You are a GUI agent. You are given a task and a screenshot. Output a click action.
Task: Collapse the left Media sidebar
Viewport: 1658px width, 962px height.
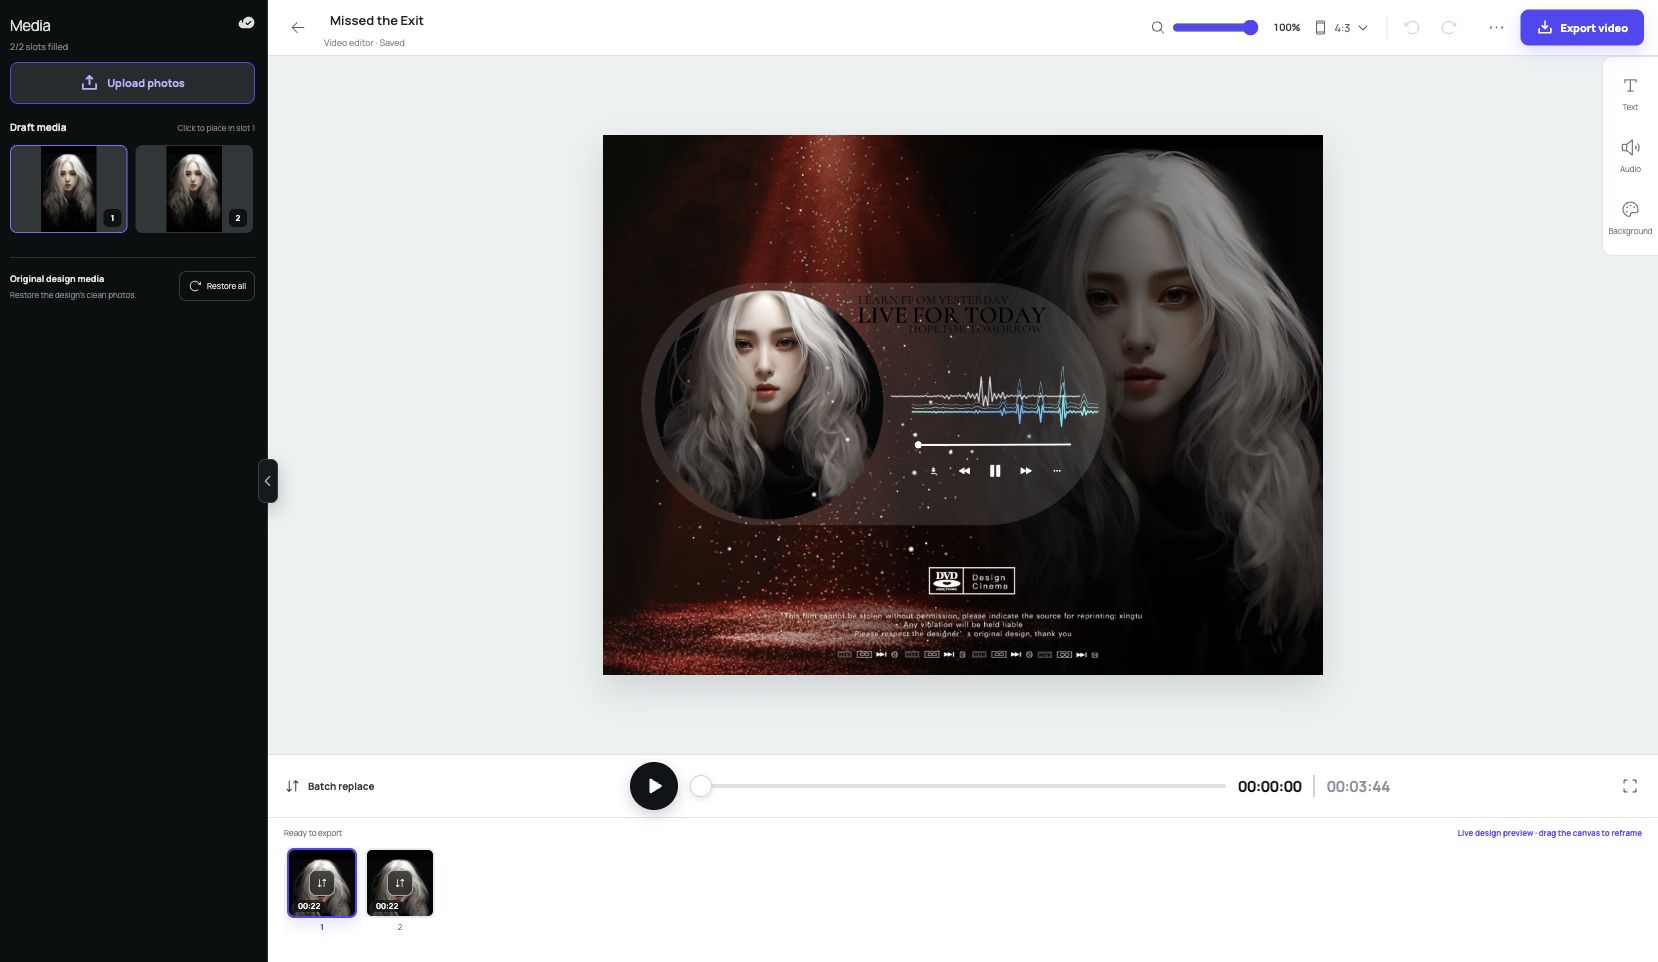(268, 481)
